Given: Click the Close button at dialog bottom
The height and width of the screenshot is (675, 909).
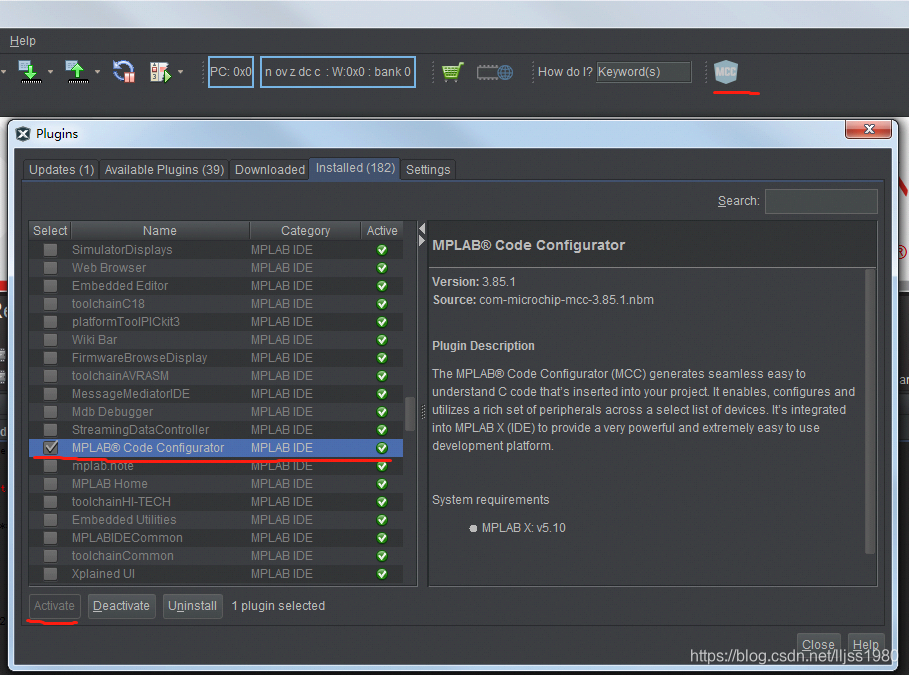Looking at the screenshot, I should [818, 644].
